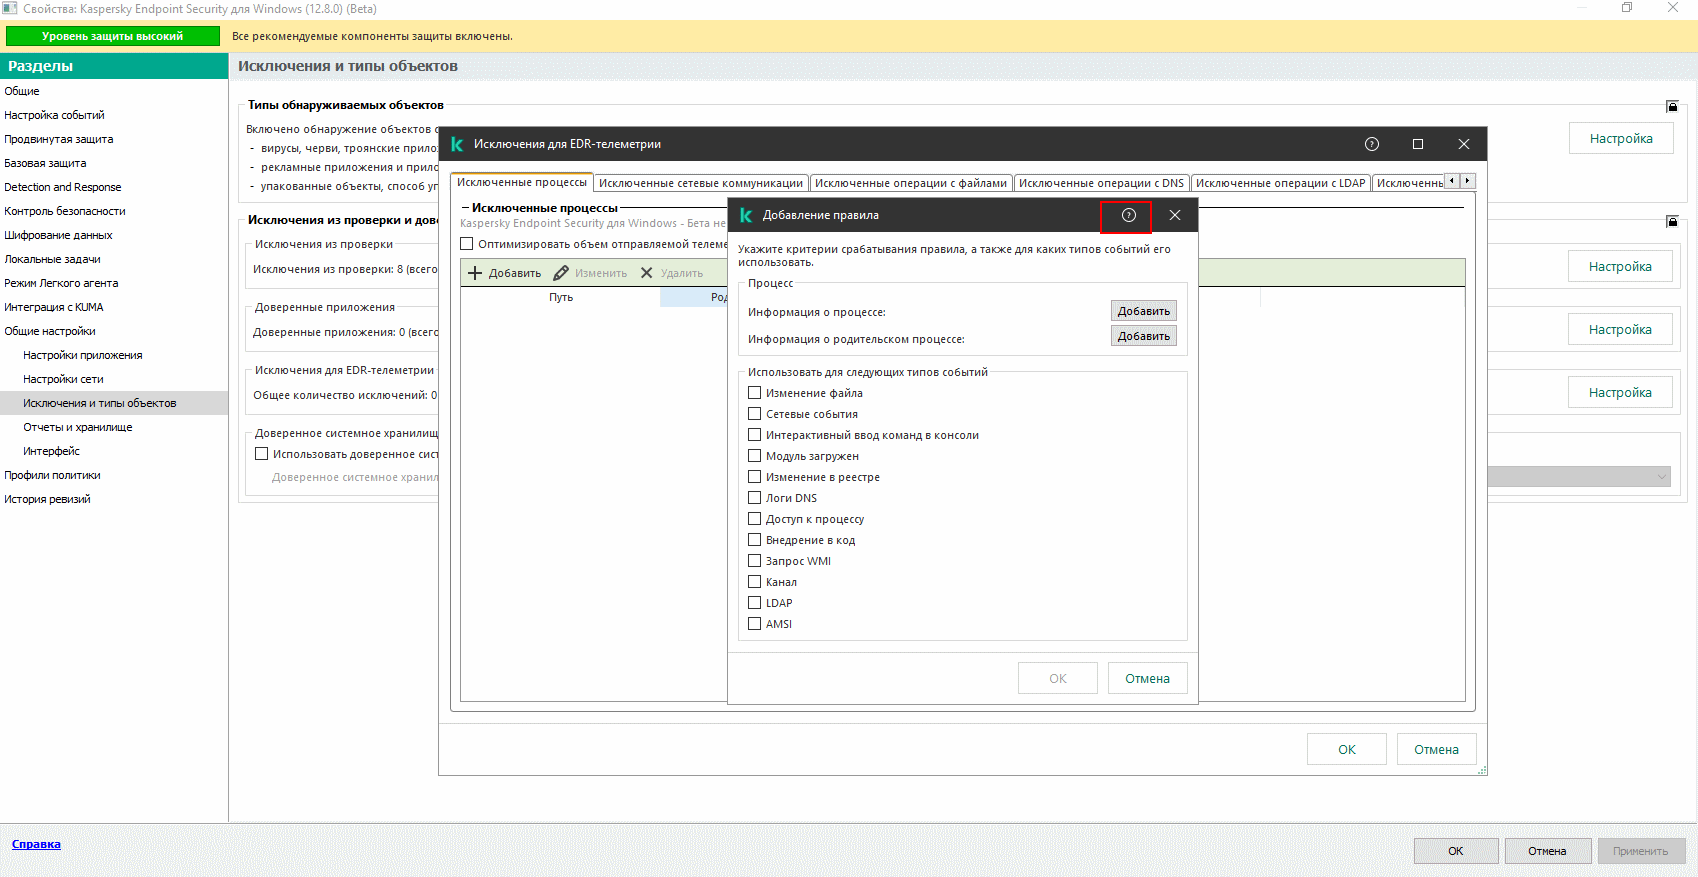Open the Справка link
The image size is (1698, 877).
coord(36,844)
